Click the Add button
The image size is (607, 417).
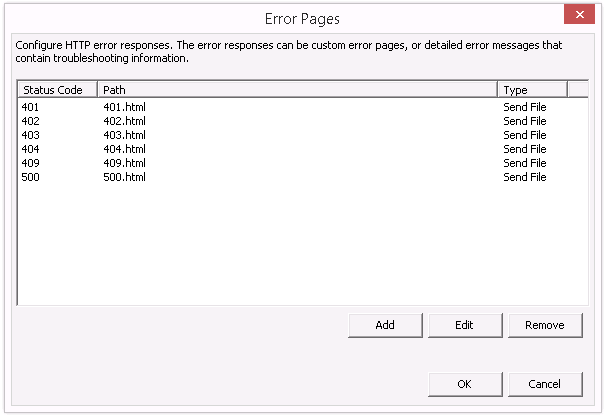point(385,325)
